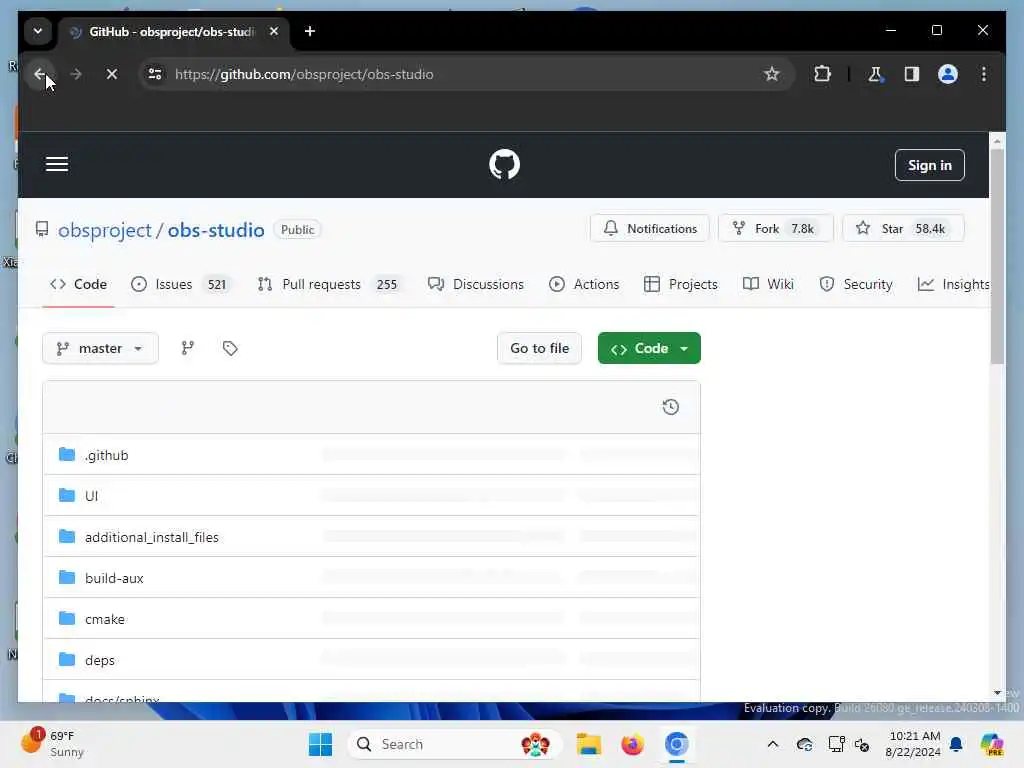Open the taskbar clock and date
The image size is (1024, 768).
(913, 744)
